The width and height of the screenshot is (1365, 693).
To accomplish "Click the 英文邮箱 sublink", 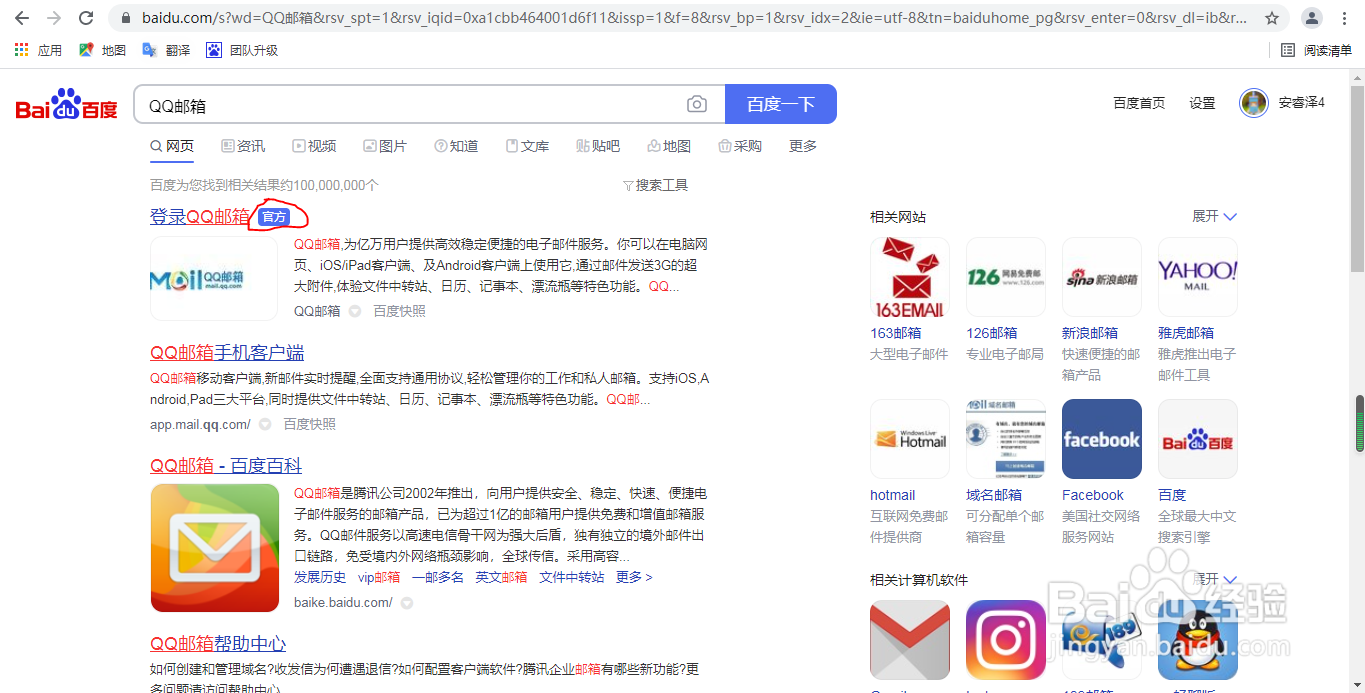I will (x=501, y=577).
